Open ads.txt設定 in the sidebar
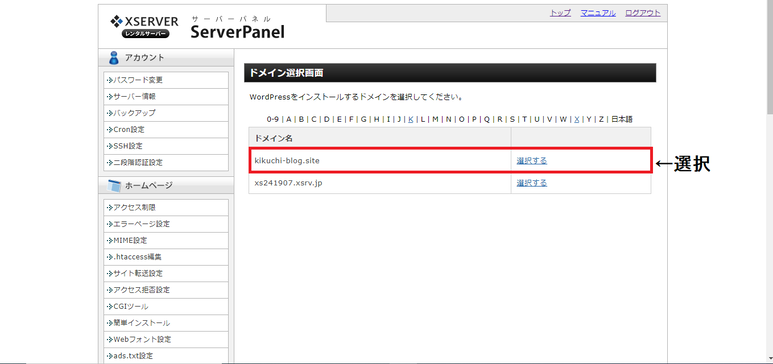 (166, 356)
